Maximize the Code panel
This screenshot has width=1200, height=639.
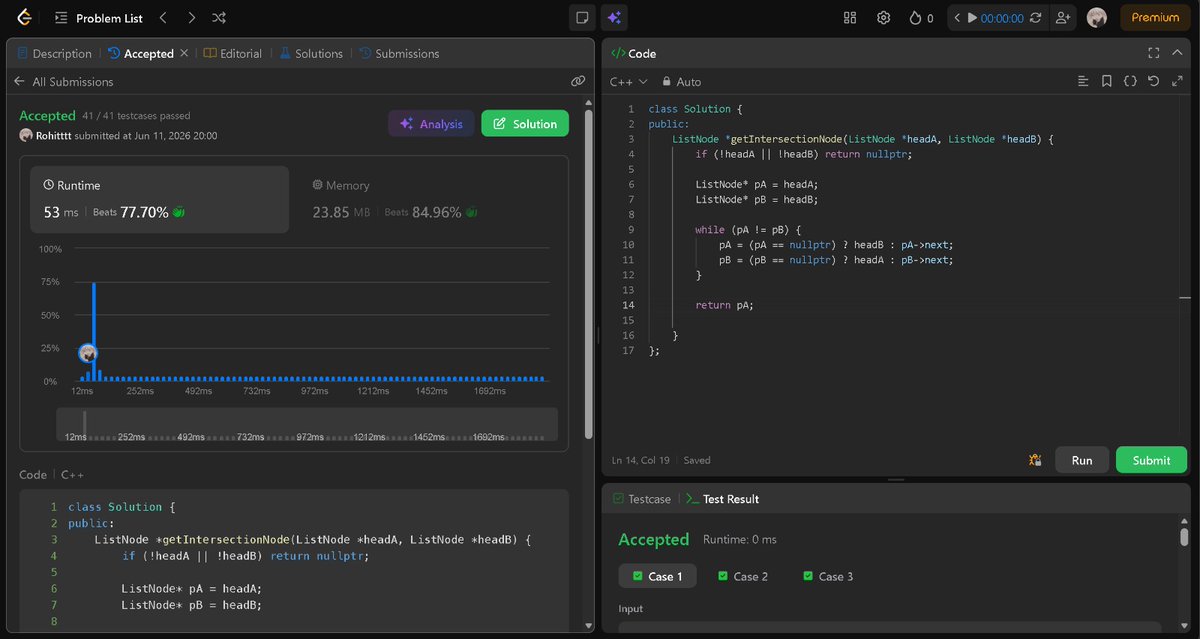[1153, 54]
